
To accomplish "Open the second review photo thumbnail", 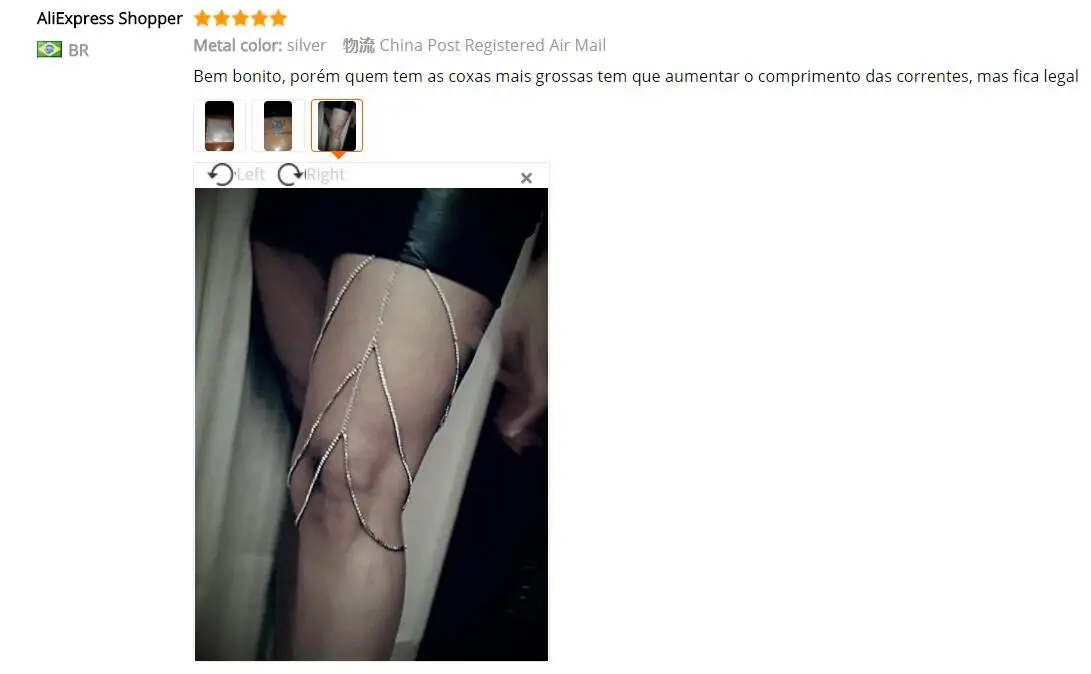I will coord(278,126).
